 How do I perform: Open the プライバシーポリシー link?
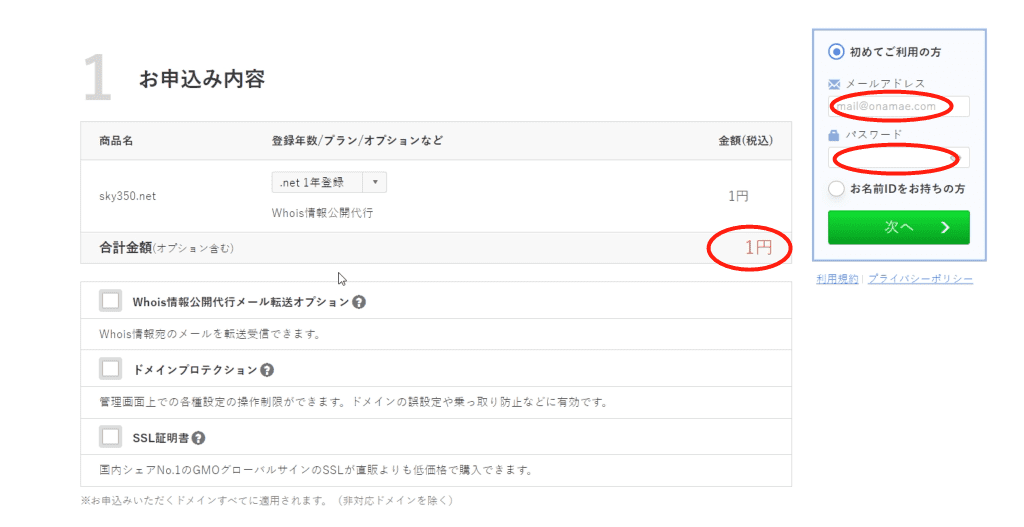click(x=919, y=279)
